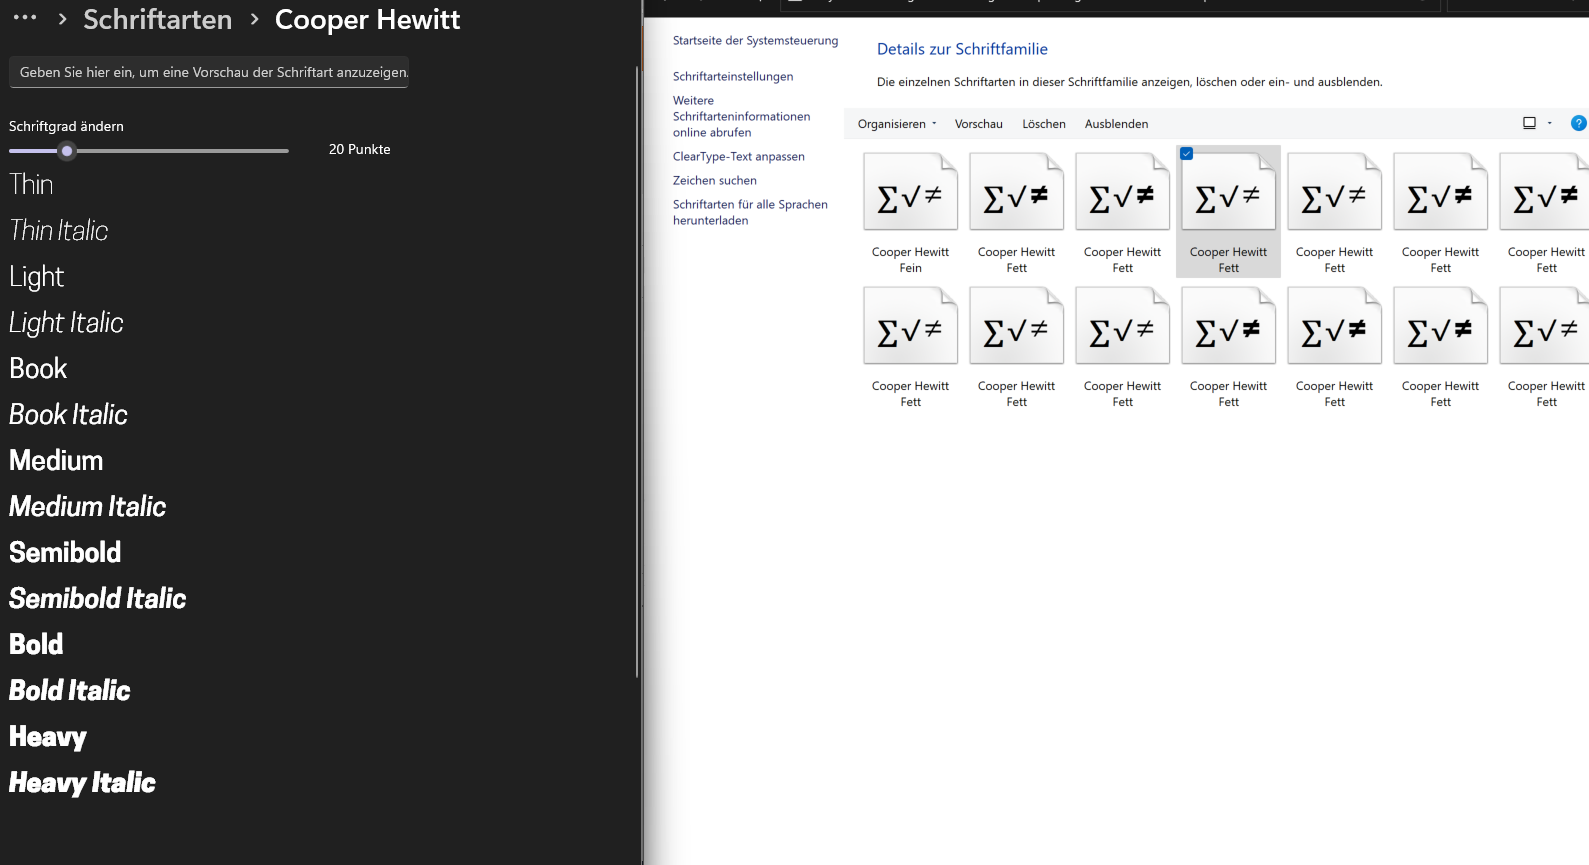Select the 'Heavy' font preview line
The image size is (1589, 865).
pyautogui.click(x=48, y=737)
